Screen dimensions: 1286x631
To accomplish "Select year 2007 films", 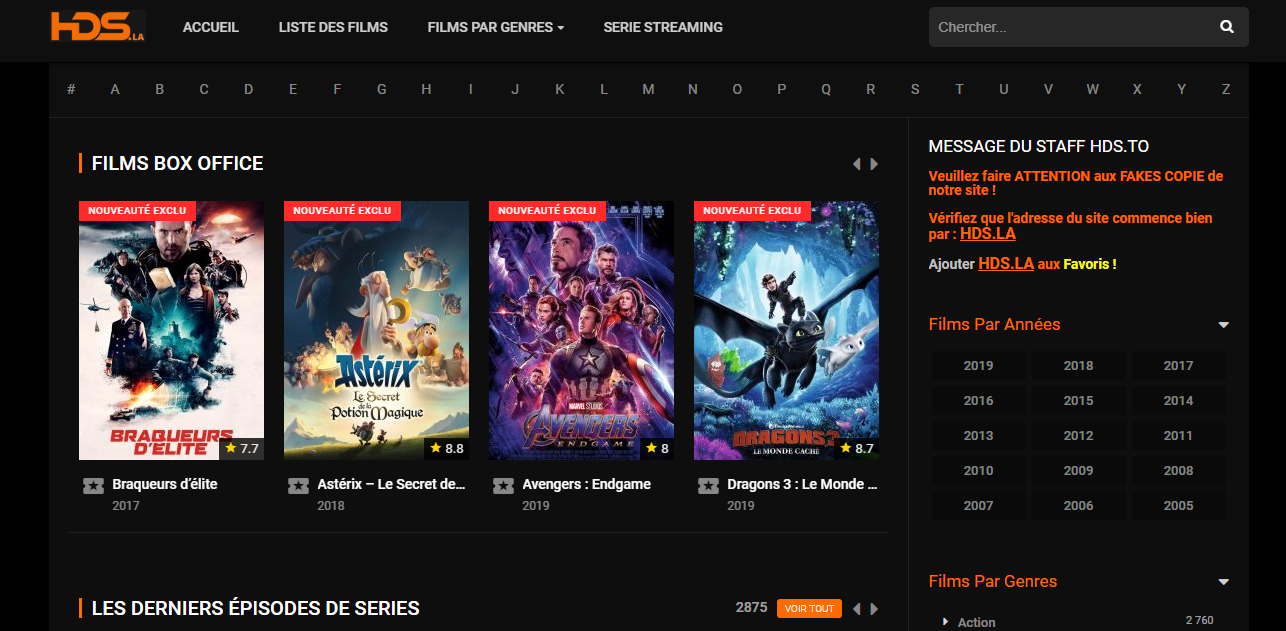I will (x=978, y=506).
